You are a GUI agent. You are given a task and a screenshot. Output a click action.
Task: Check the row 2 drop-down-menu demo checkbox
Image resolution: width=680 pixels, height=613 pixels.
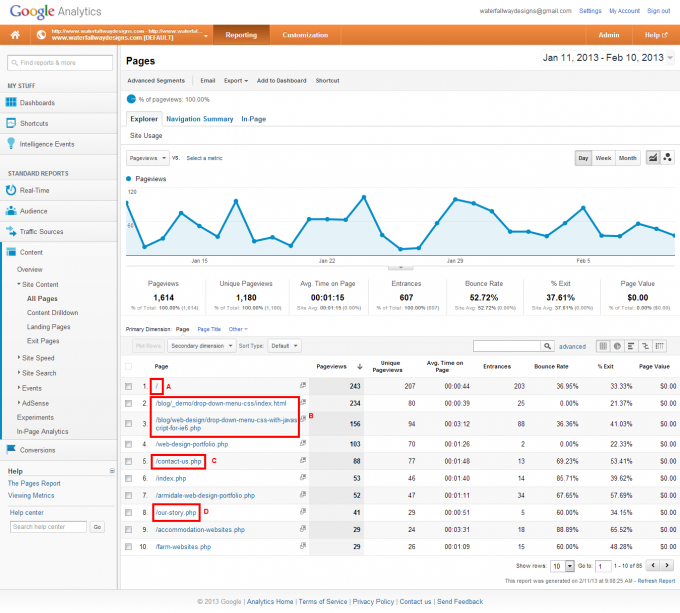click(x=128, y=403)
